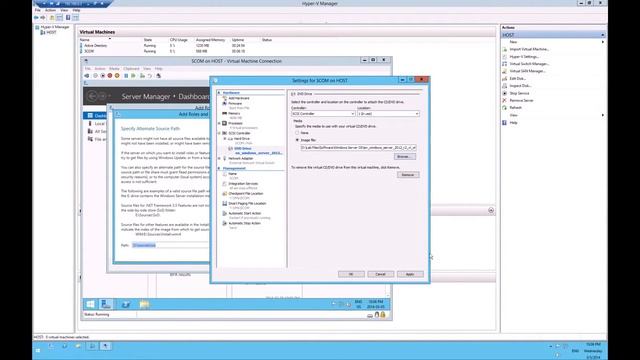The height and width of the screenshot is (360, 640).
Task: Select SCSI Controller in hardware tree
Action: (239, 133)
